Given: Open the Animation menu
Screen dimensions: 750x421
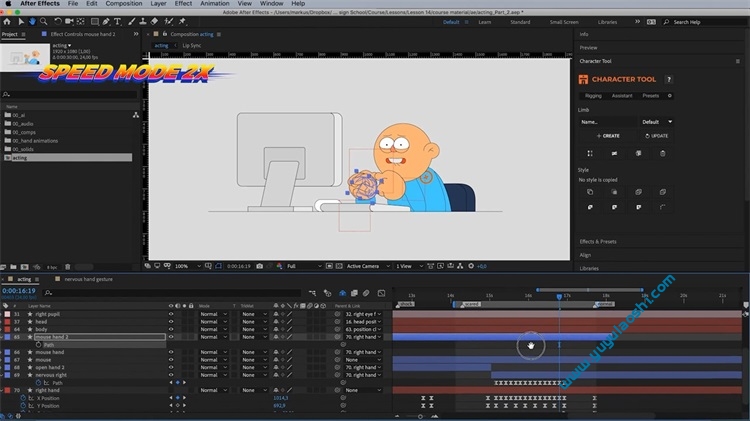Looking at the screenshot, I should (x=215, y=3).
